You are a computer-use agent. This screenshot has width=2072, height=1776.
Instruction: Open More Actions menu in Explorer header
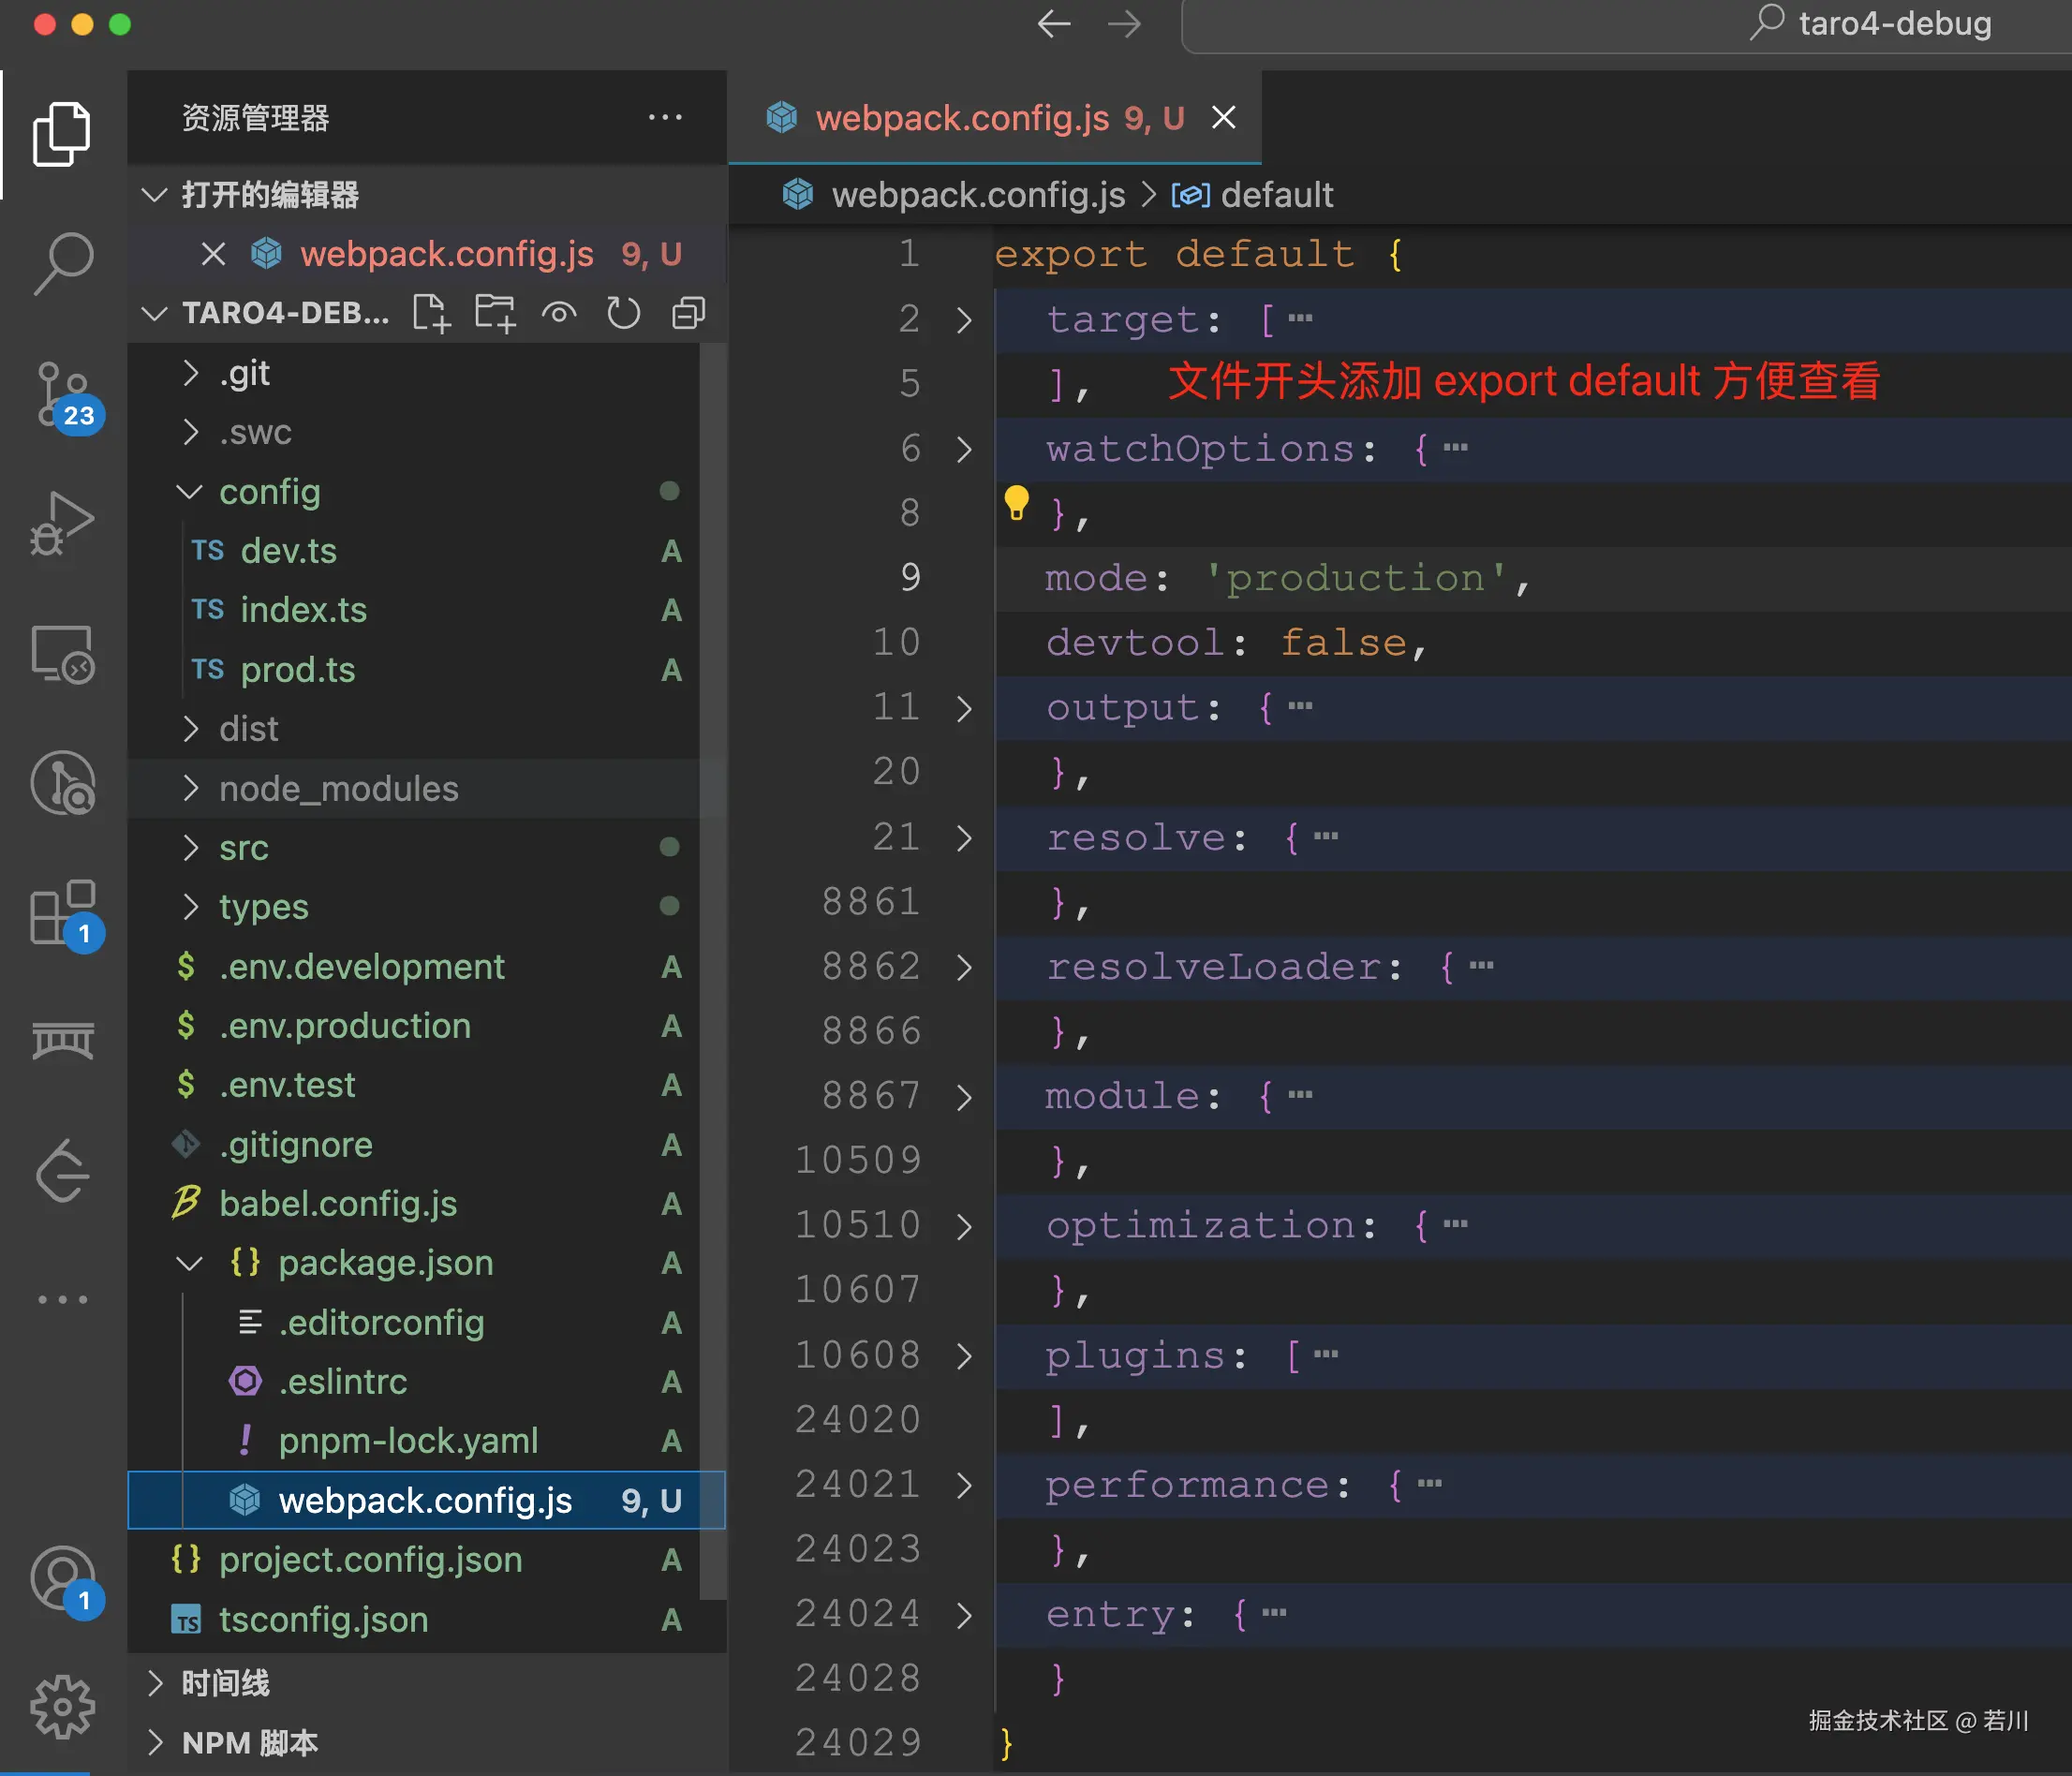click(x=665, y=117)
